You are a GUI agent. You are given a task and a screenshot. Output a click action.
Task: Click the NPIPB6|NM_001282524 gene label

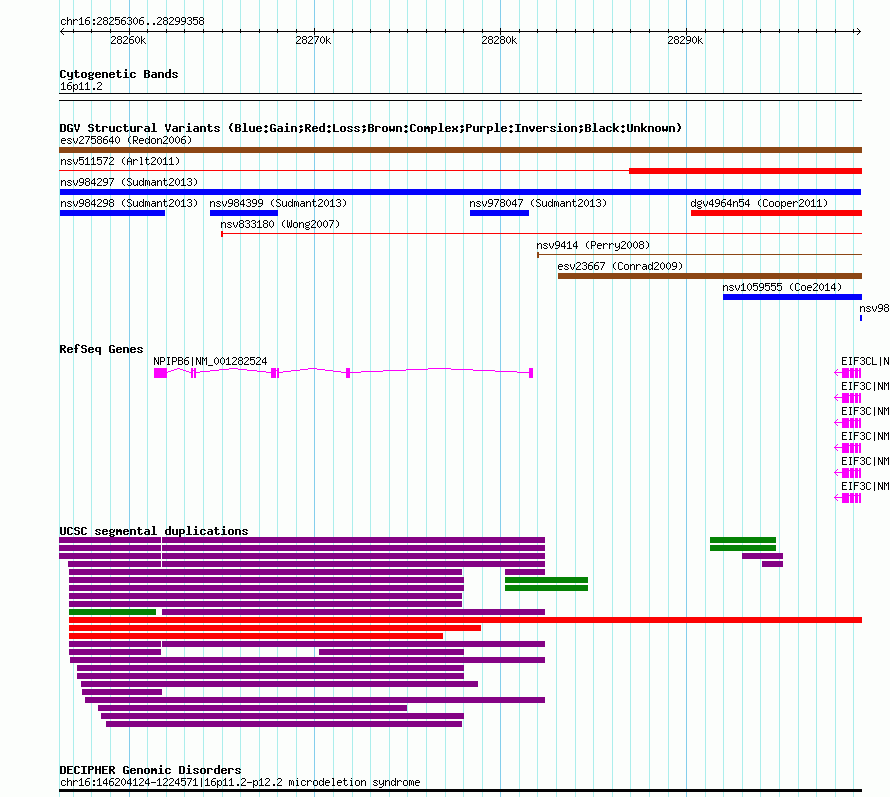coord(210,361)
